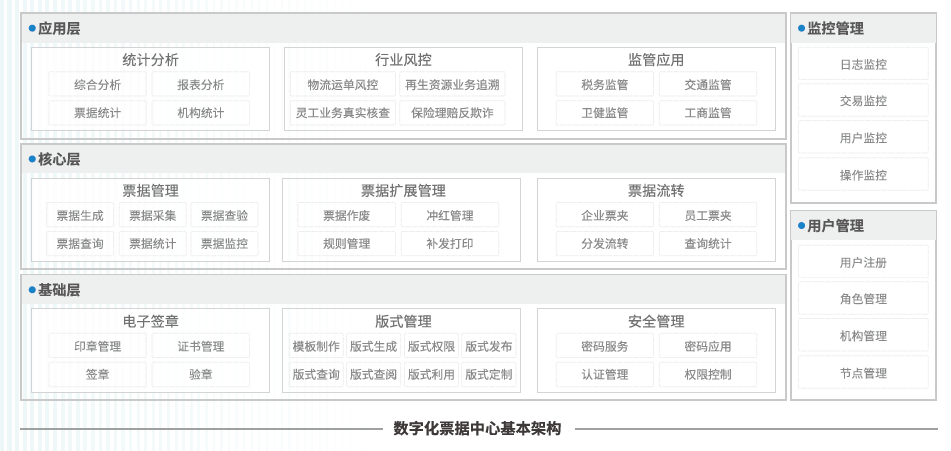Click the 数字化票据中心基本架构 title
Image resolution: width=951 pixels, height=451 pixels.
(x=477, y=429)
